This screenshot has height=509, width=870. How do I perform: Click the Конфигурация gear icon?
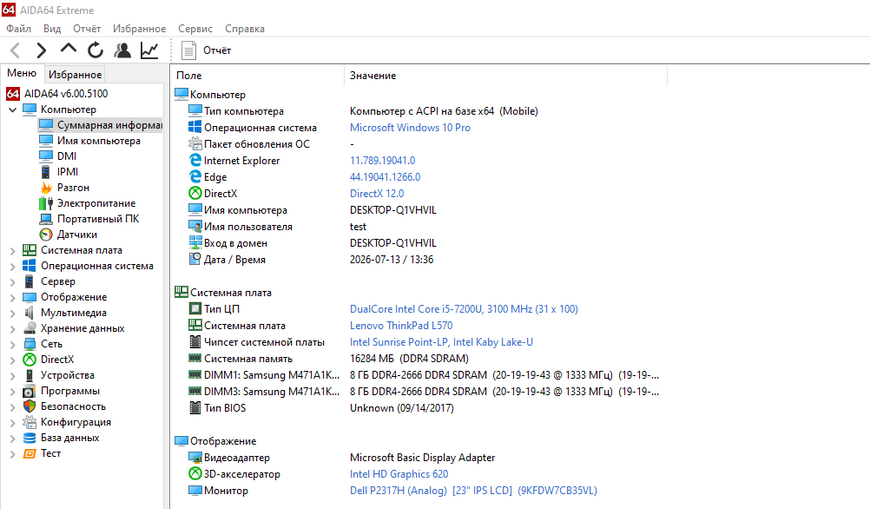click(29, 422)
